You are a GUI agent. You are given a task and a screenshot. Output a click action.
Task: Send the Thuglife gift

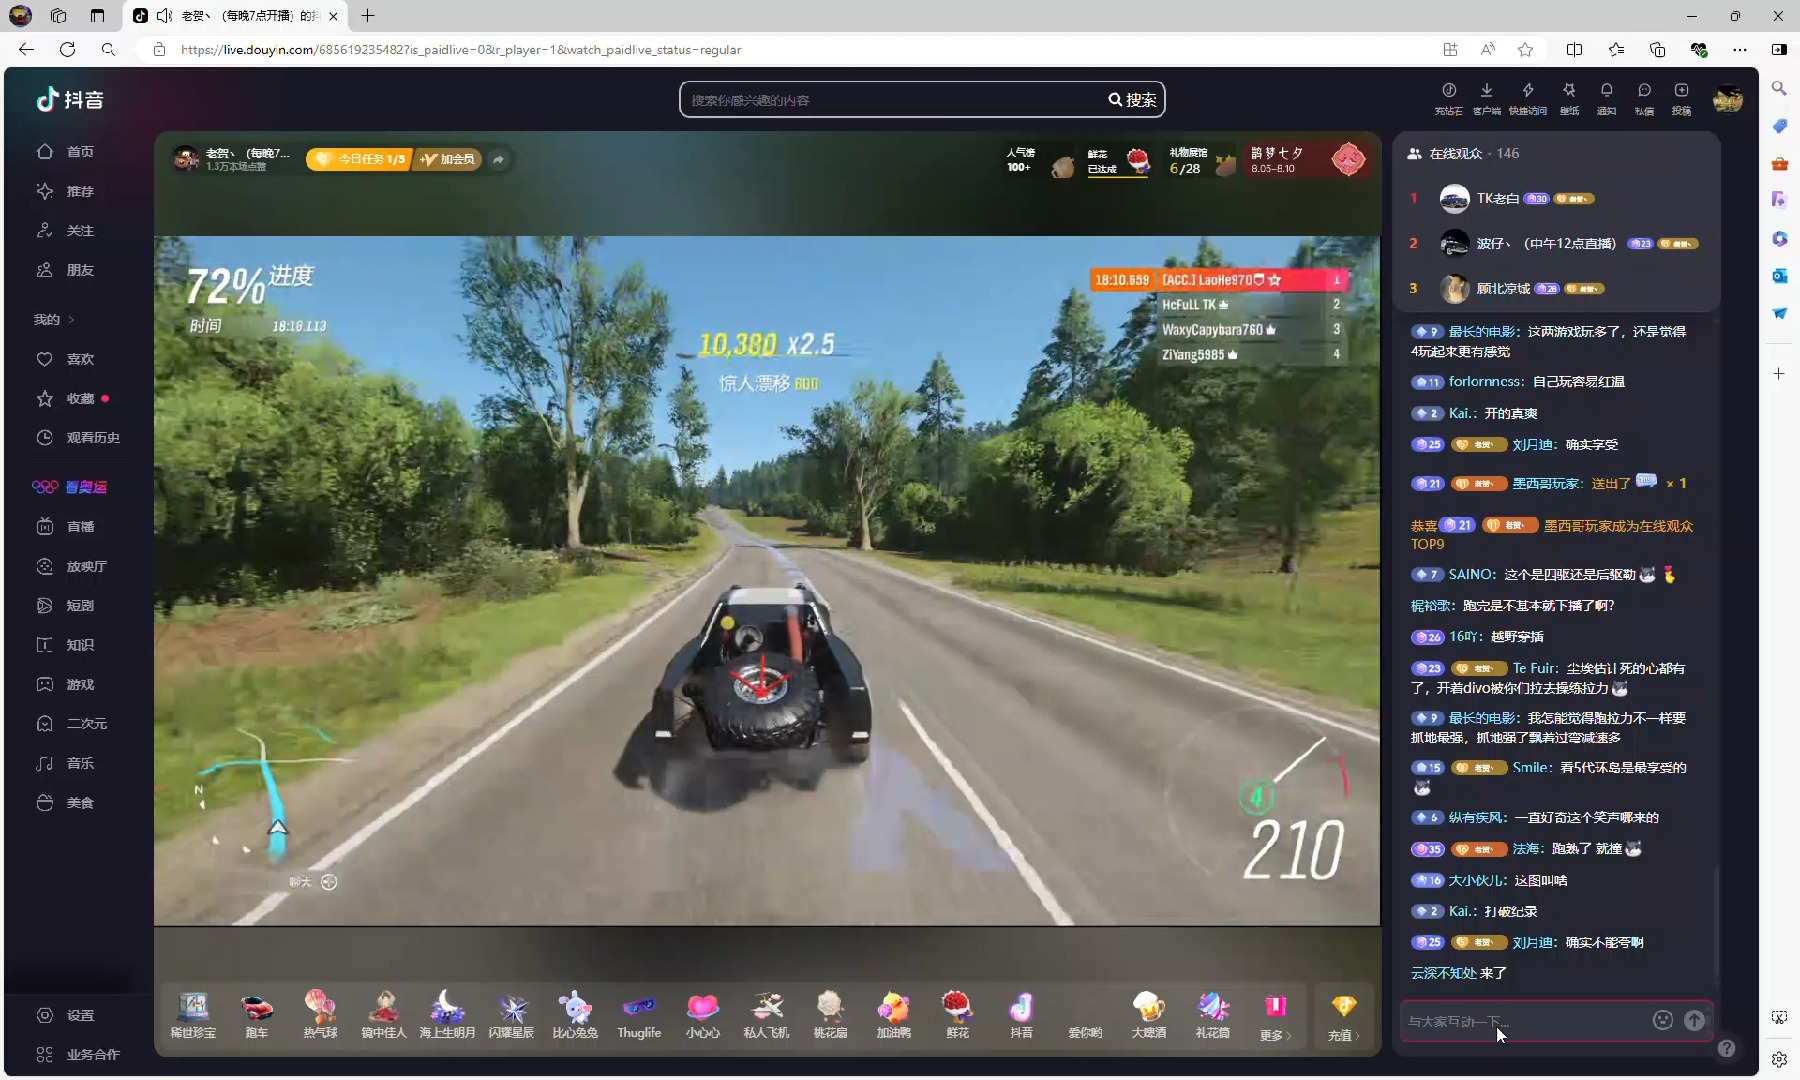click(639, 1014)
